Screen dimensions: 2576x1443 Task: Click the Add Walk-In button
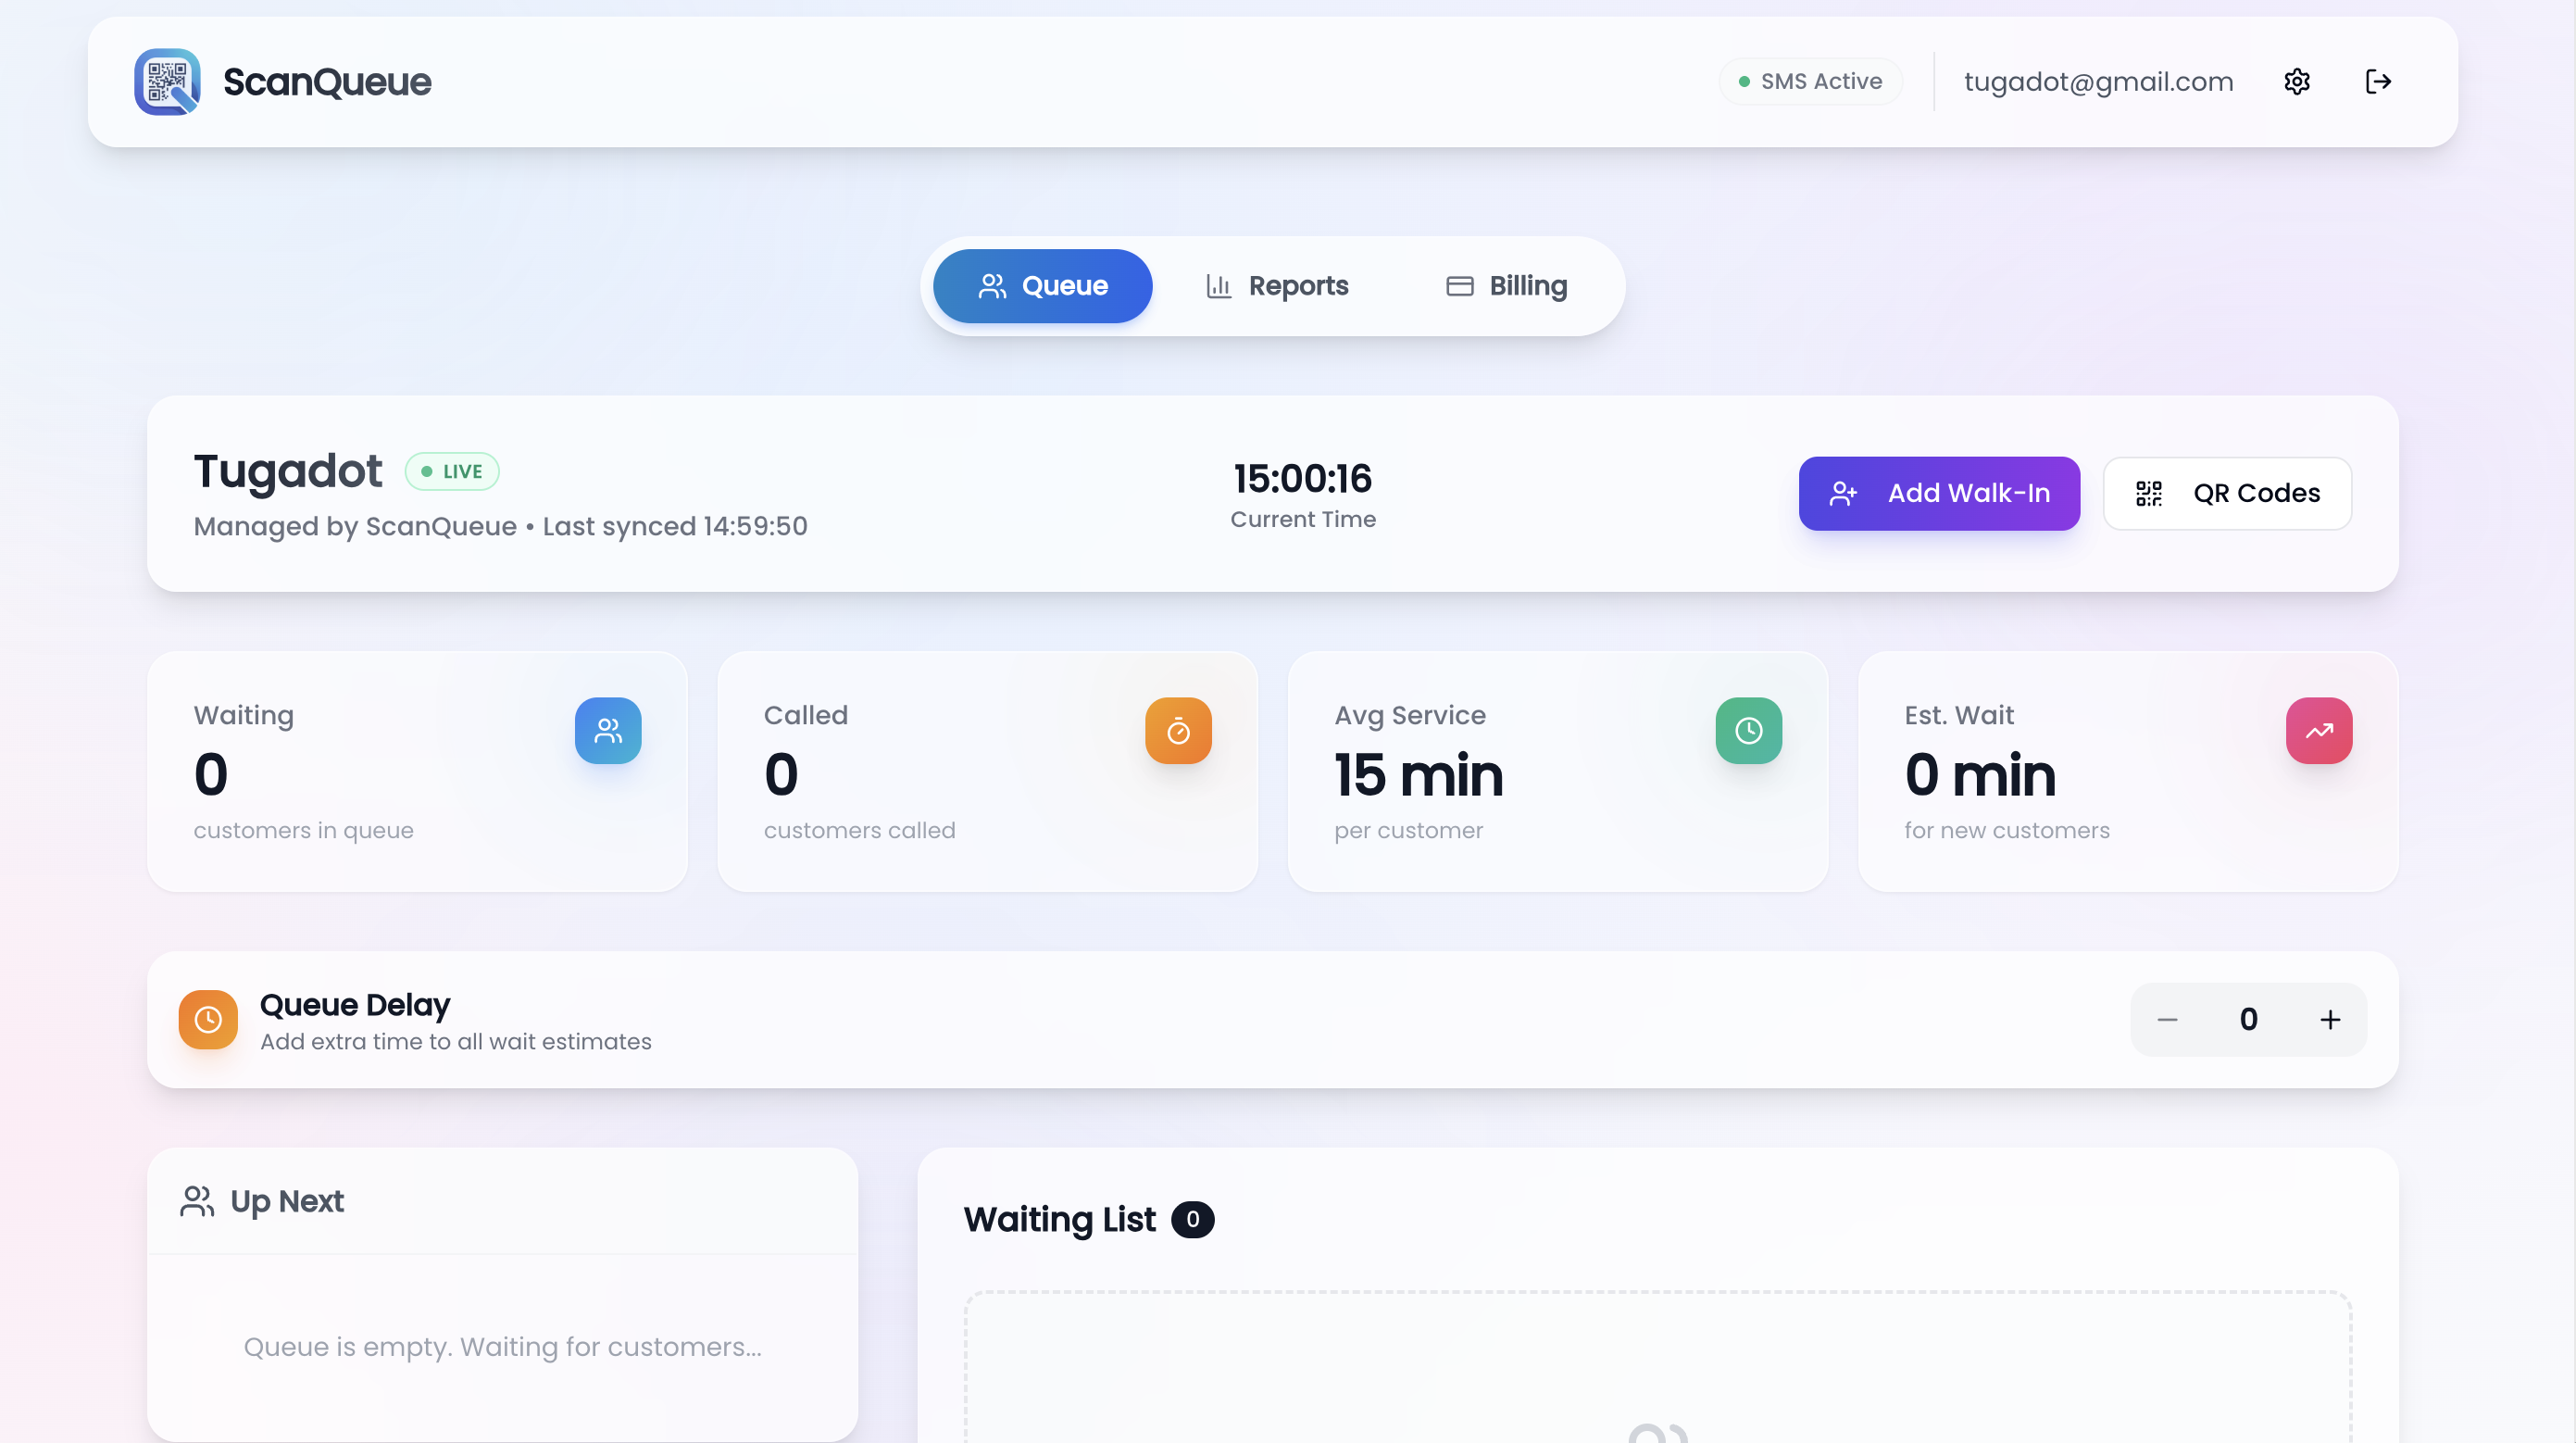[x=1939, y=493]
